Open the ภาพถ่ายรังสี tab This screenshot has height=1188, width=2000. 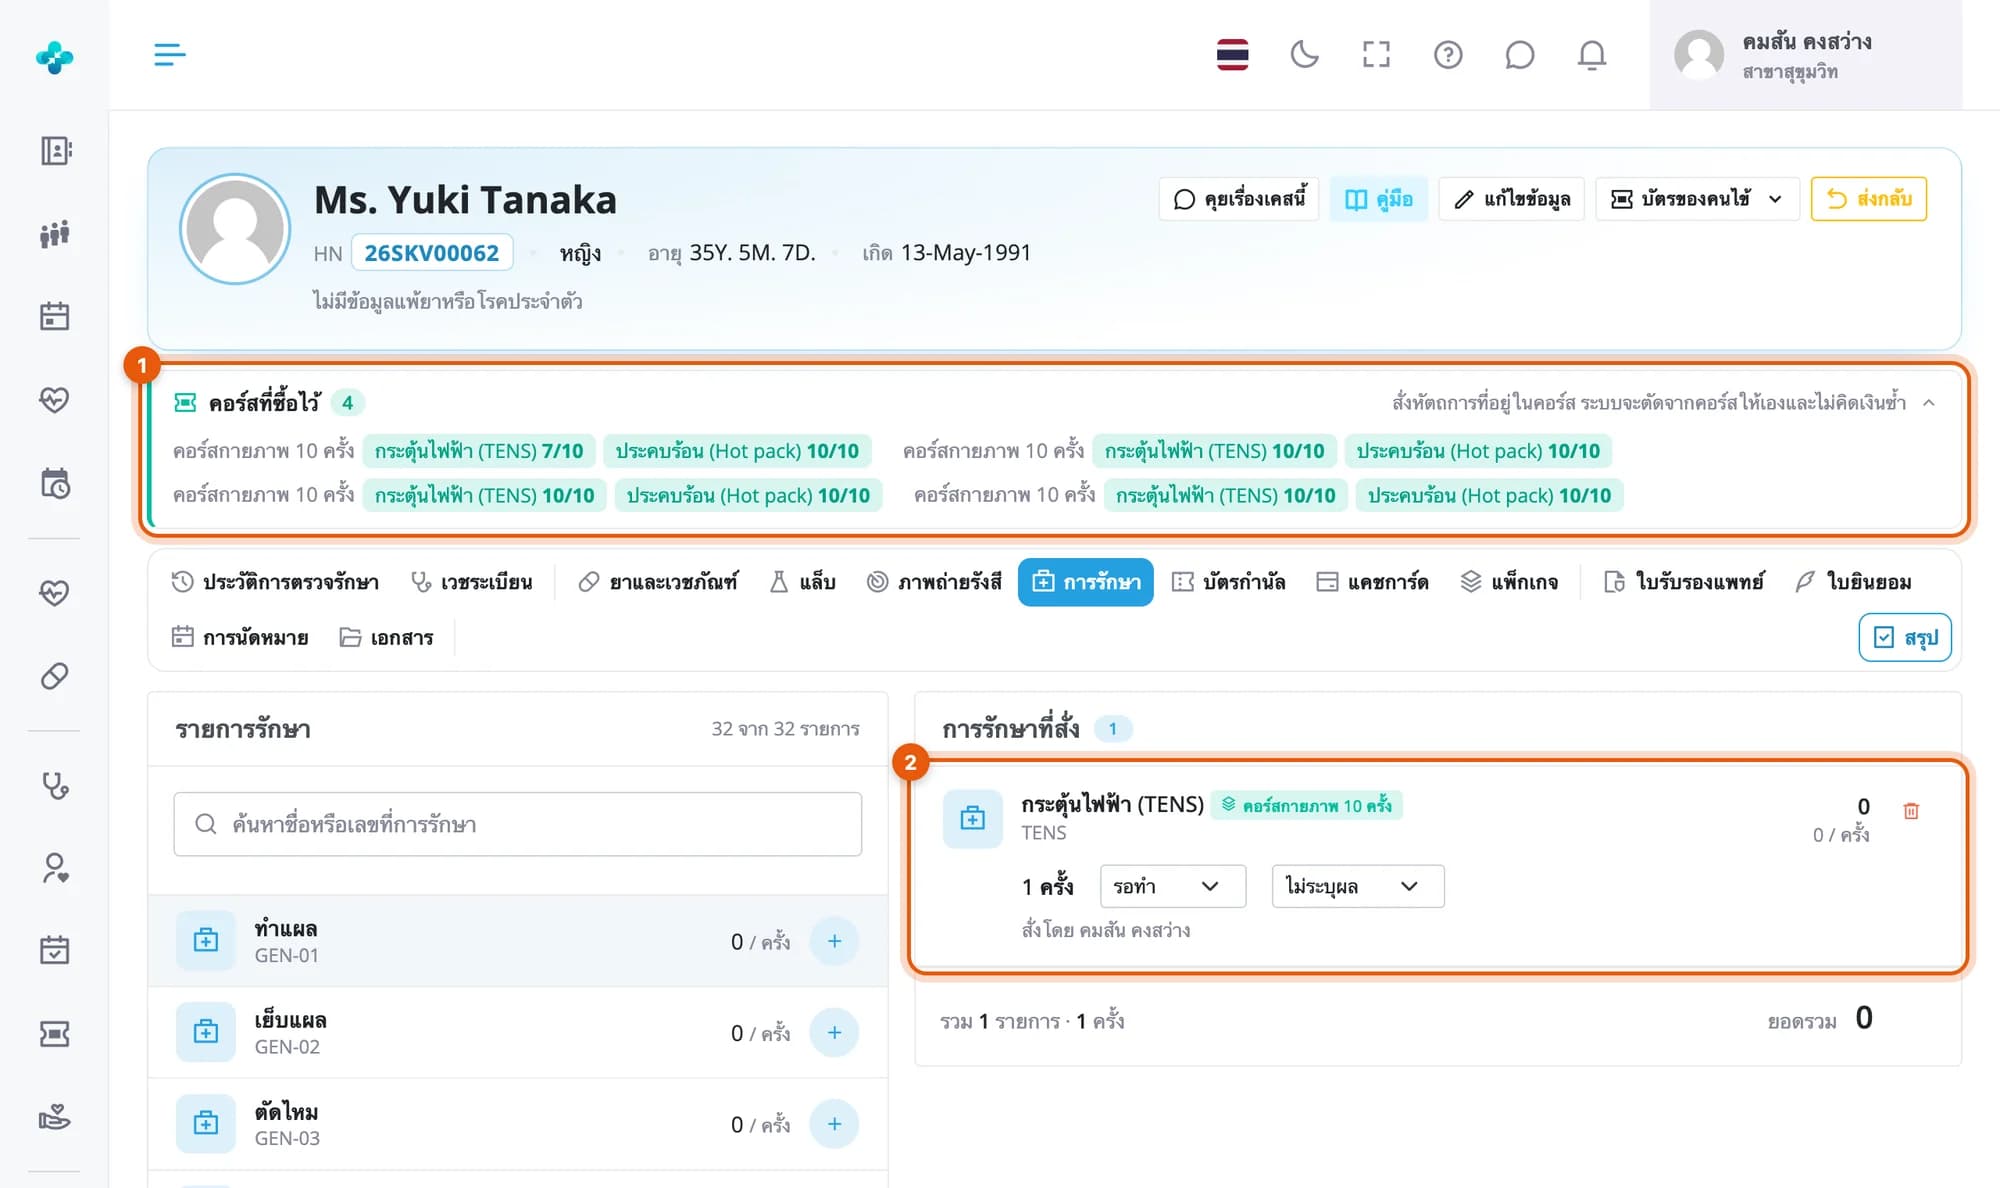[934, 582]
